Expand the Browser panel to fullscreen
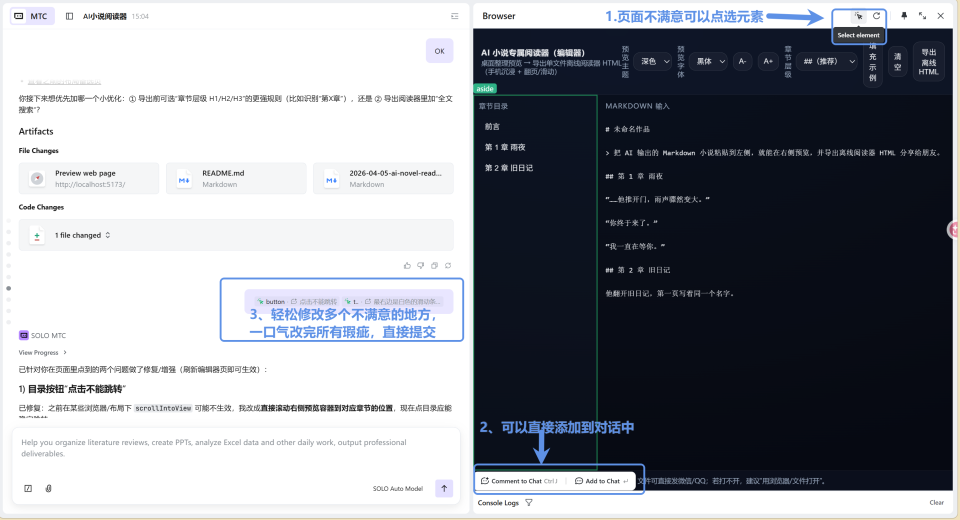This screenshot has height=520, width=960. pyautogui.click(x=922, y=16)
